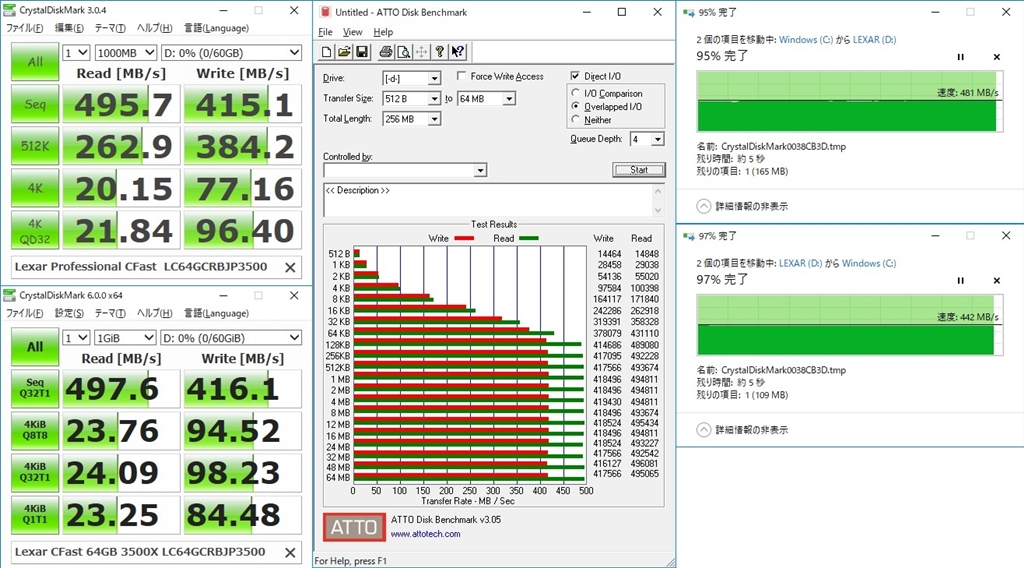Screen dimensions: 1024x568
Task: Click the Save floppy icon in ATTO toolbar
Action: 362,52
